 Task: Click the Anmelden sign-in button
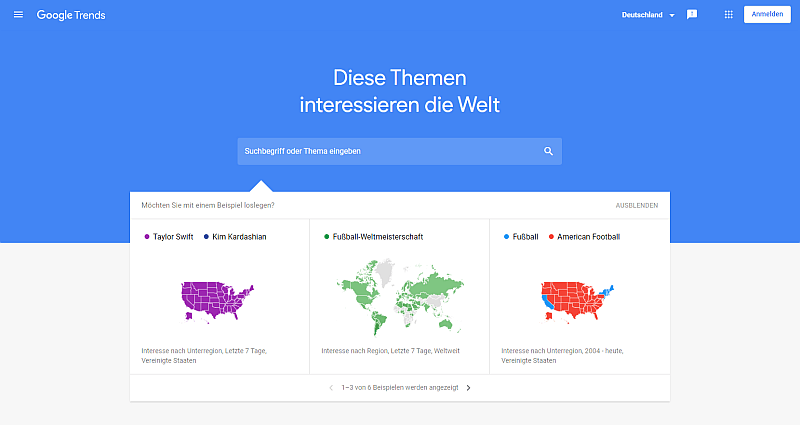pyautogui.click(x=767, y=14)
